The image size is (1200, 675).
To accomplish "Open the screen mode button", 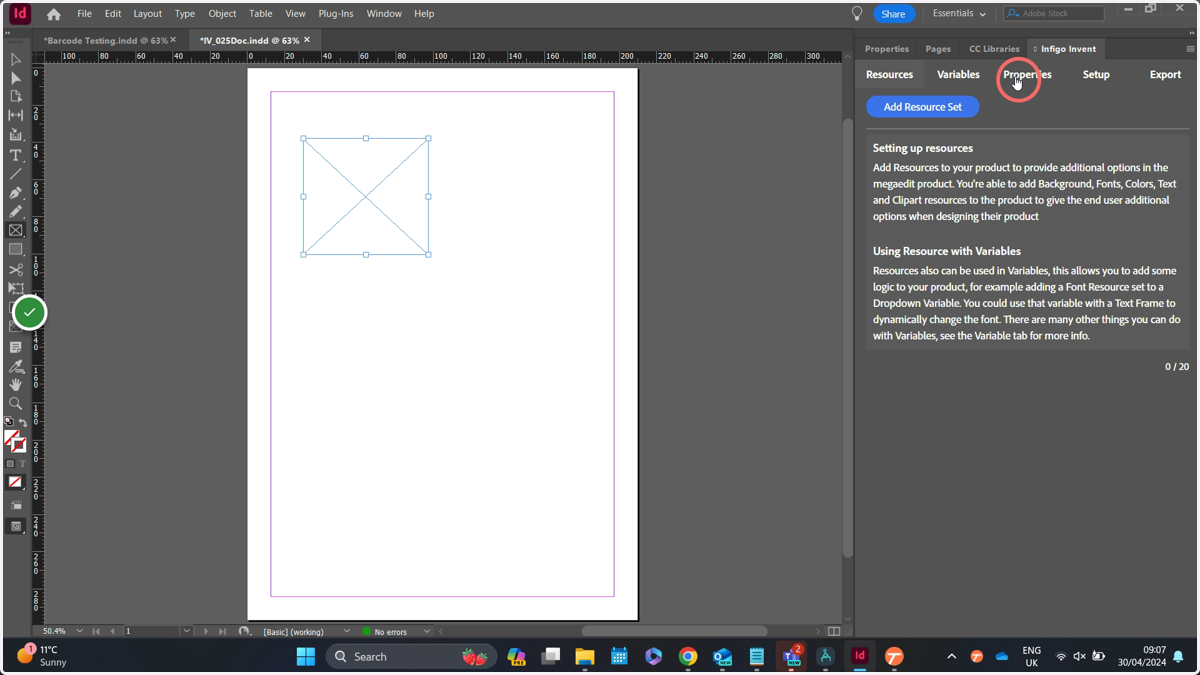I will 15,526.
